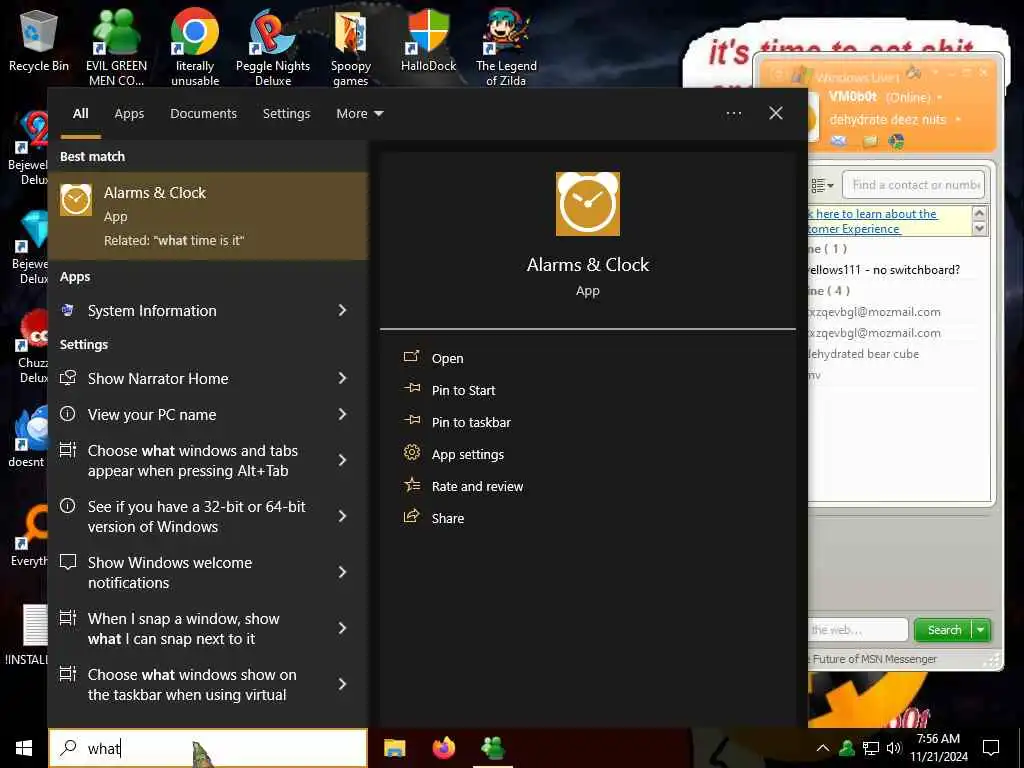Viewport: 1024px width, 768px height.
Task: Switch to the Settings search tab
Action: (x=287, y=114)
